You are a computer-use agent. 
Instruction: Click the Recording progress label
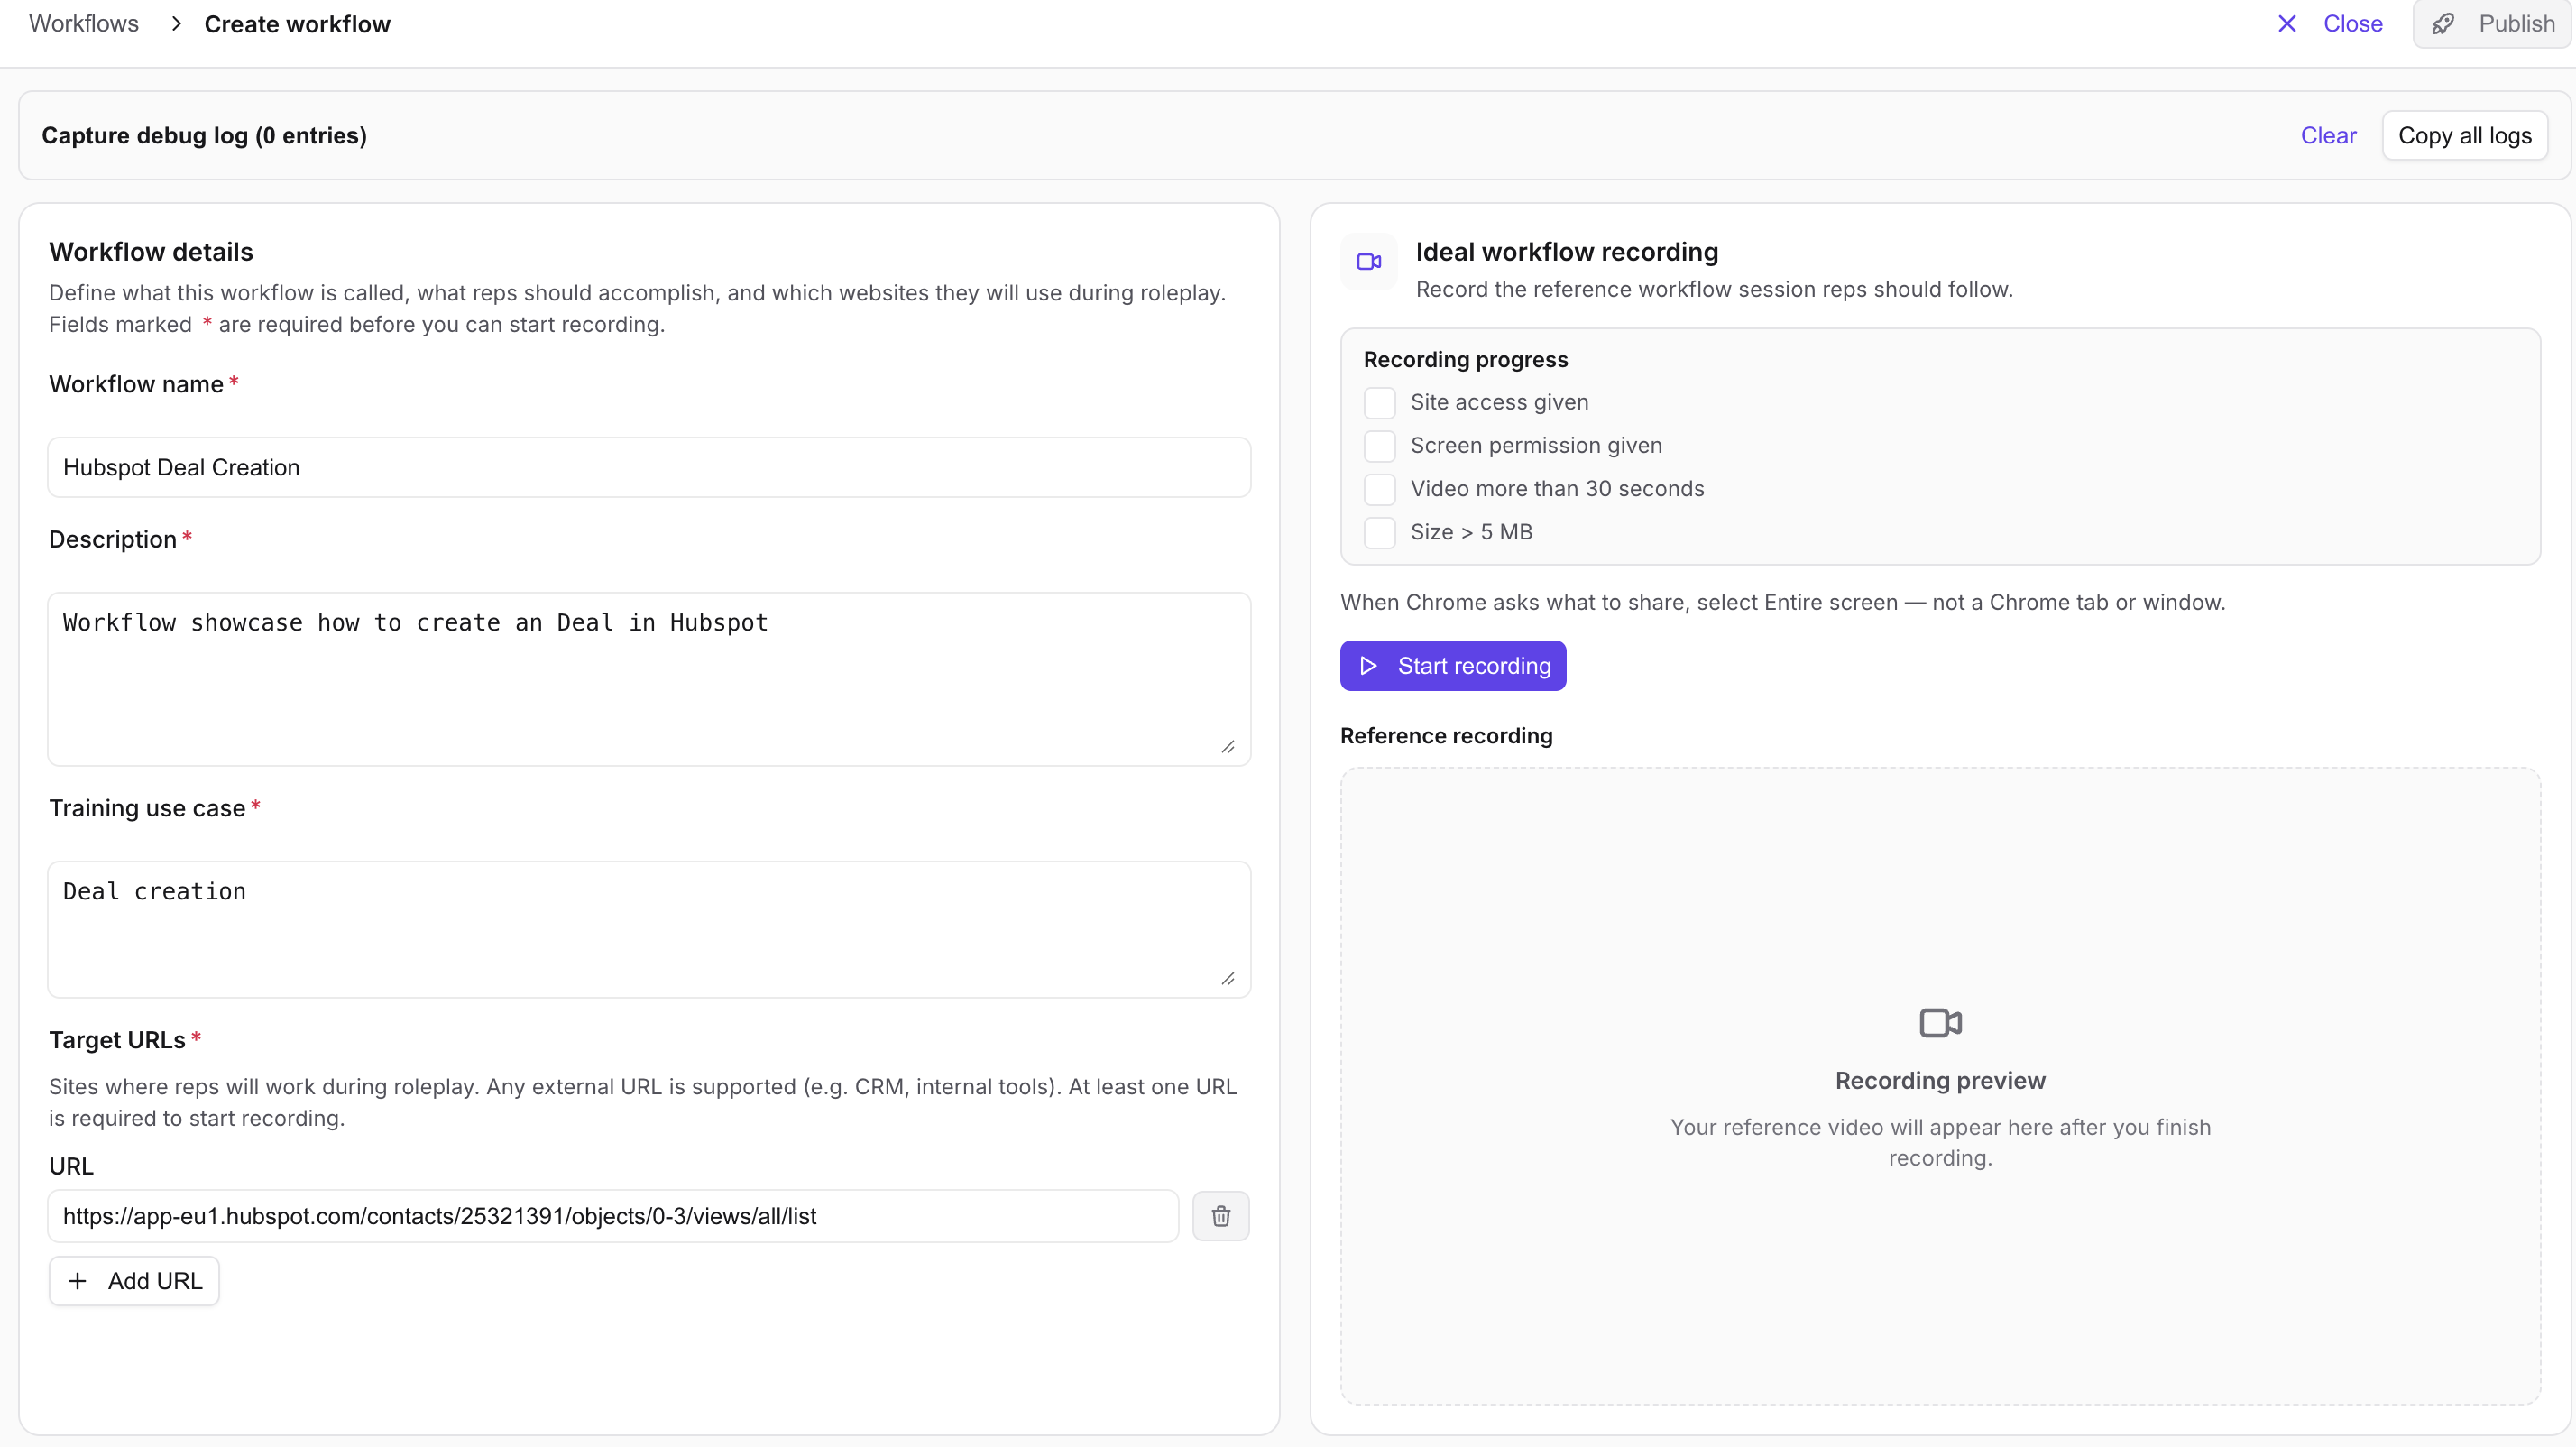pos(1466,360)
